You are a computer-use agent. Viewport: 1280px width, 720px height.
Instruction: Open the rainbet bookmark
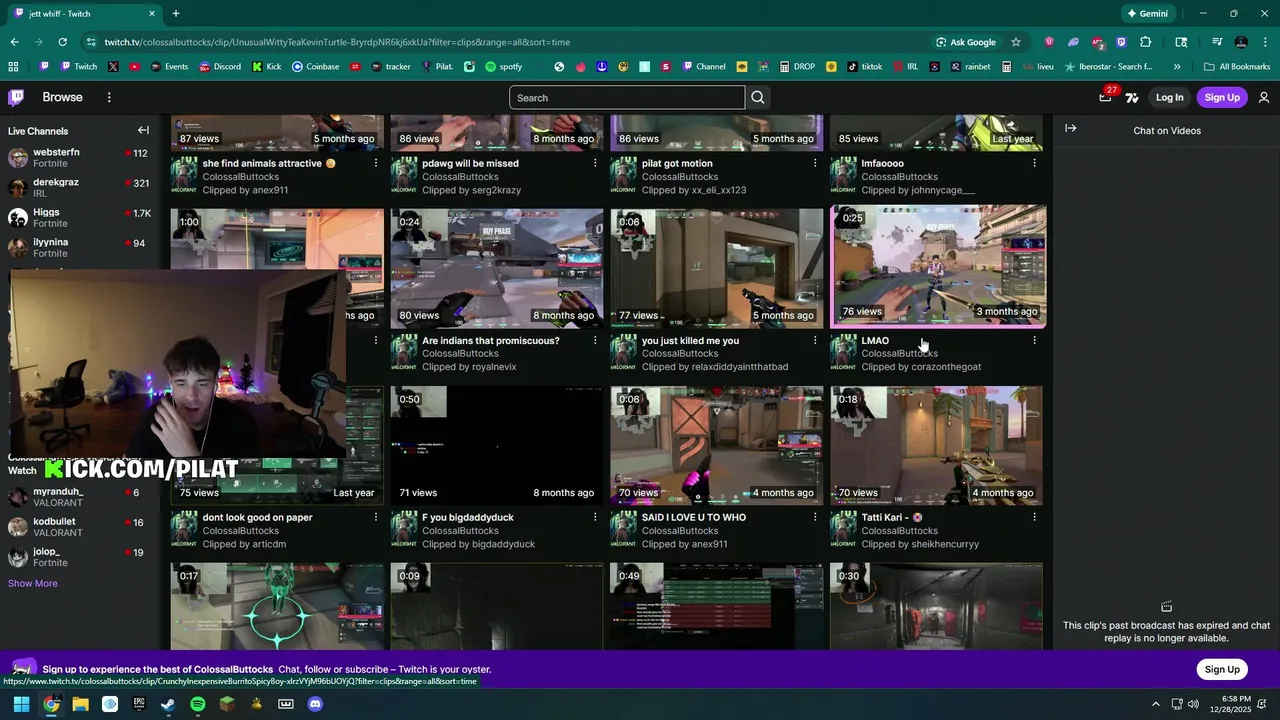pyautogui.click(x=971, y=67)
